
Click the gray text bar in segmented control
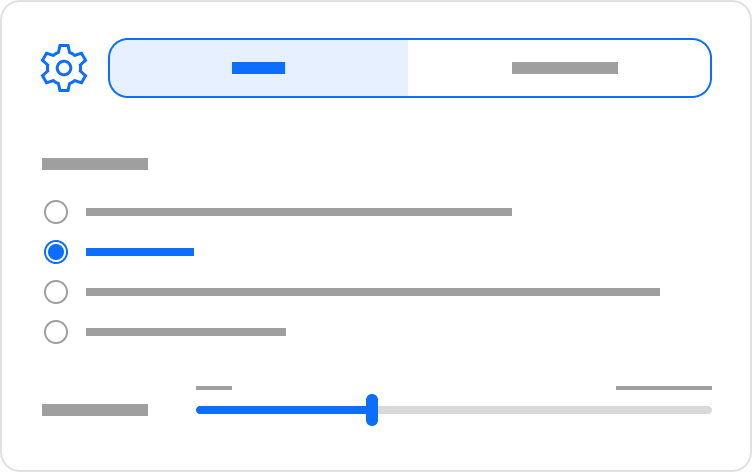click(x=565, y=68)
